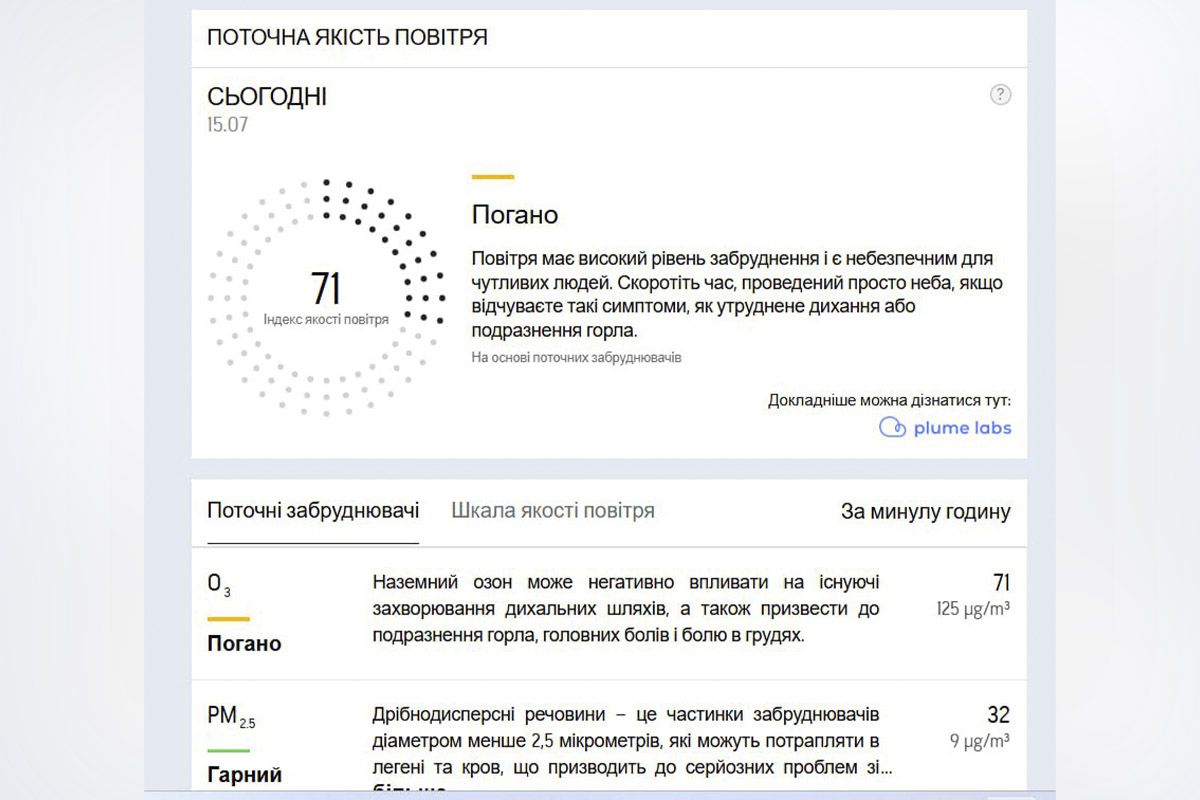Click the 125 µg/m³ ozone concentration
1200x800 pixels.
tap(972, 608)
